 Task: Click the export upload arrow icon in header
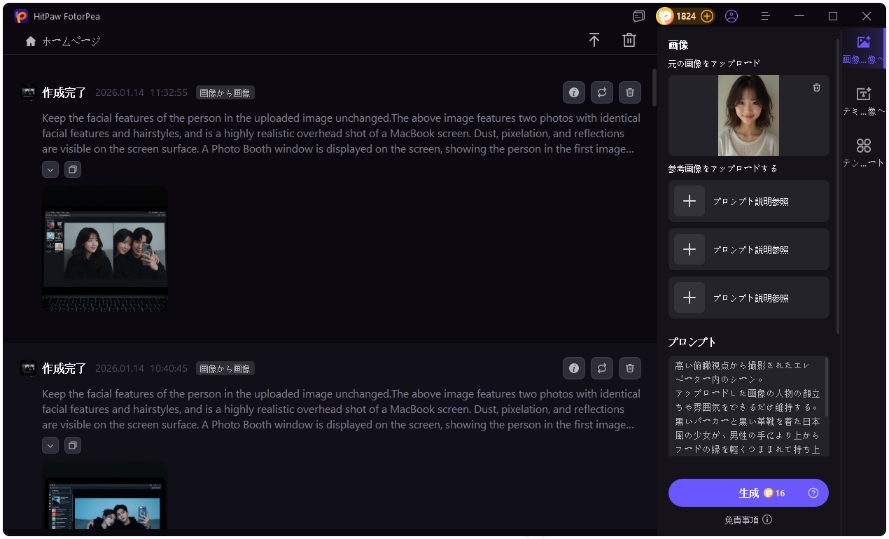(594, 40)
